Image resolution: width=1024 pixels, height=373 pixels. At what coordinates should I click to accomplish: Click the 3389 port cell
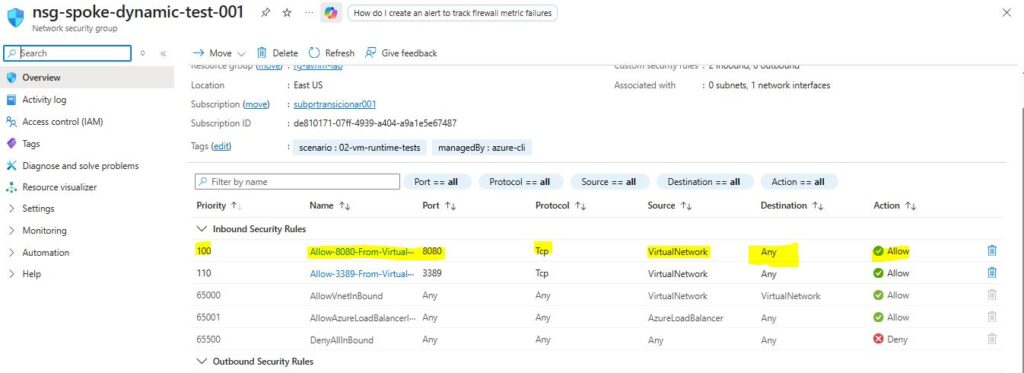[432, 273]
